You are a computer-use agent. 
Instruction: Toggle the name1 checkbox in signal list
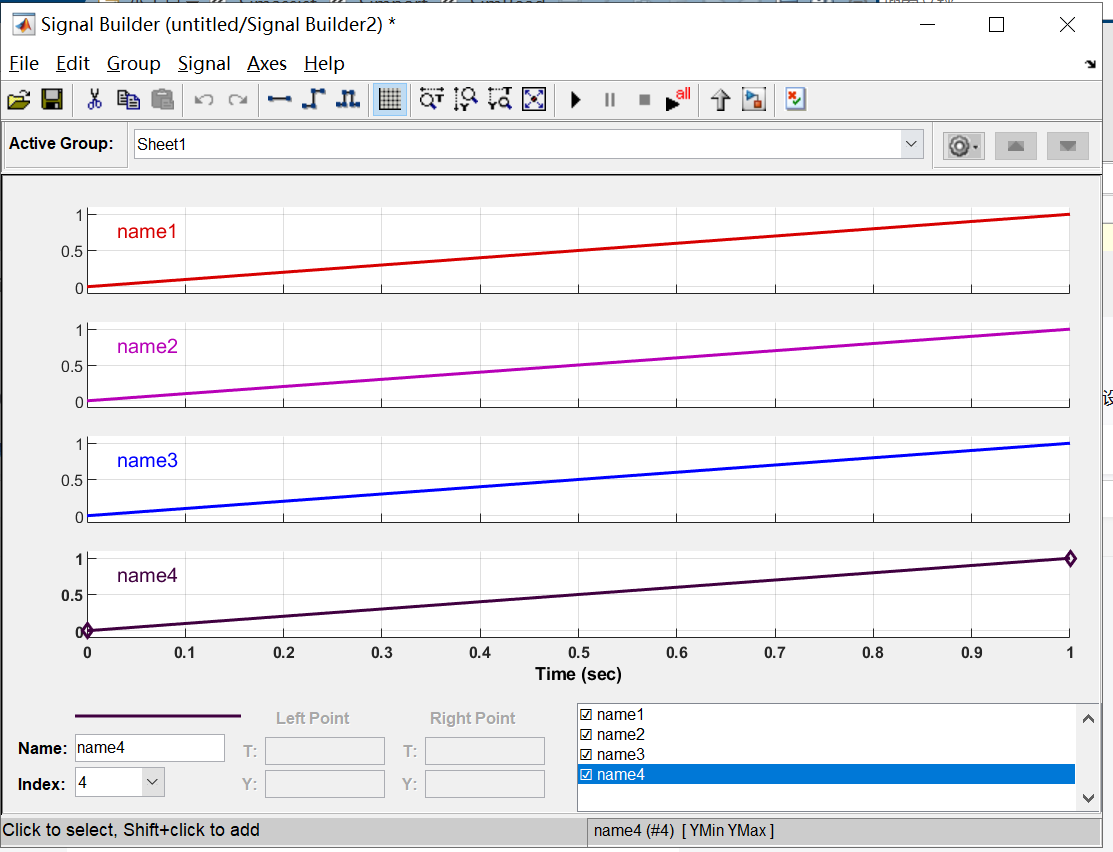586,714
